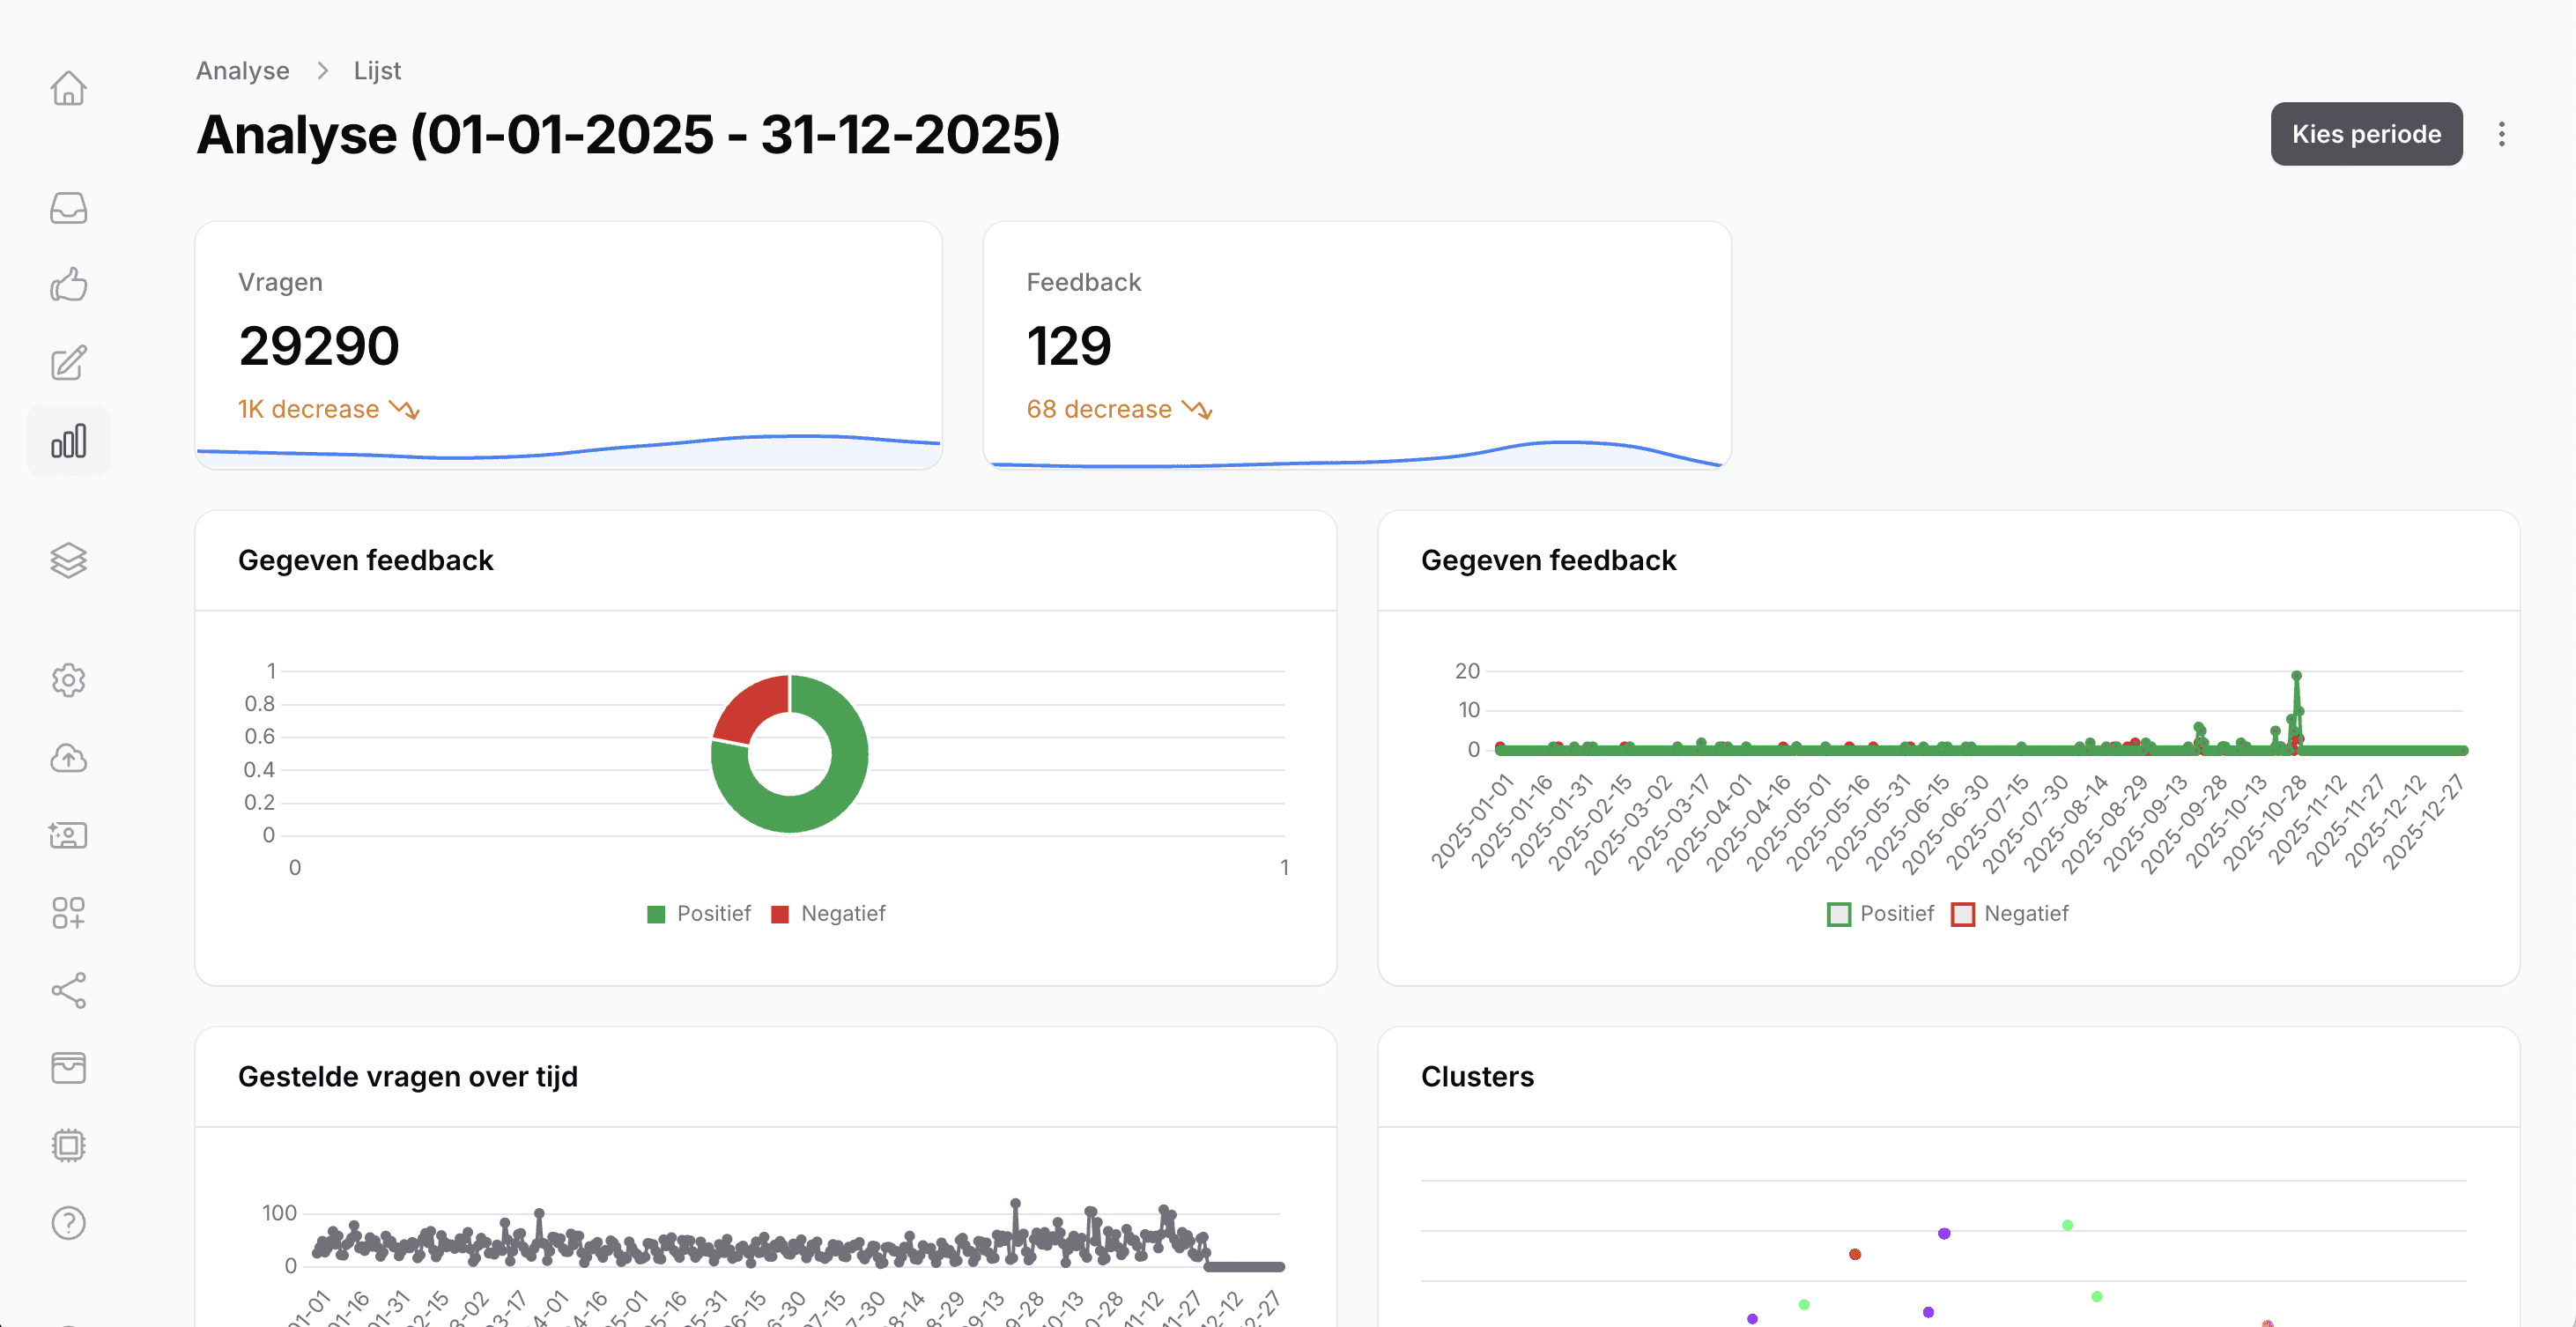Toggle Positief series in donut chart legend
This screenshot has height=1327, width=2576.
click(x=698, y=914)
